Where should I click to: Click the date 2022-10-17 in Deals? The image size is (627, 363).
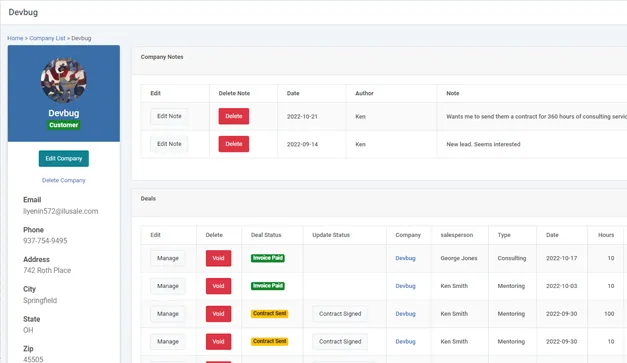coord(561,258)
